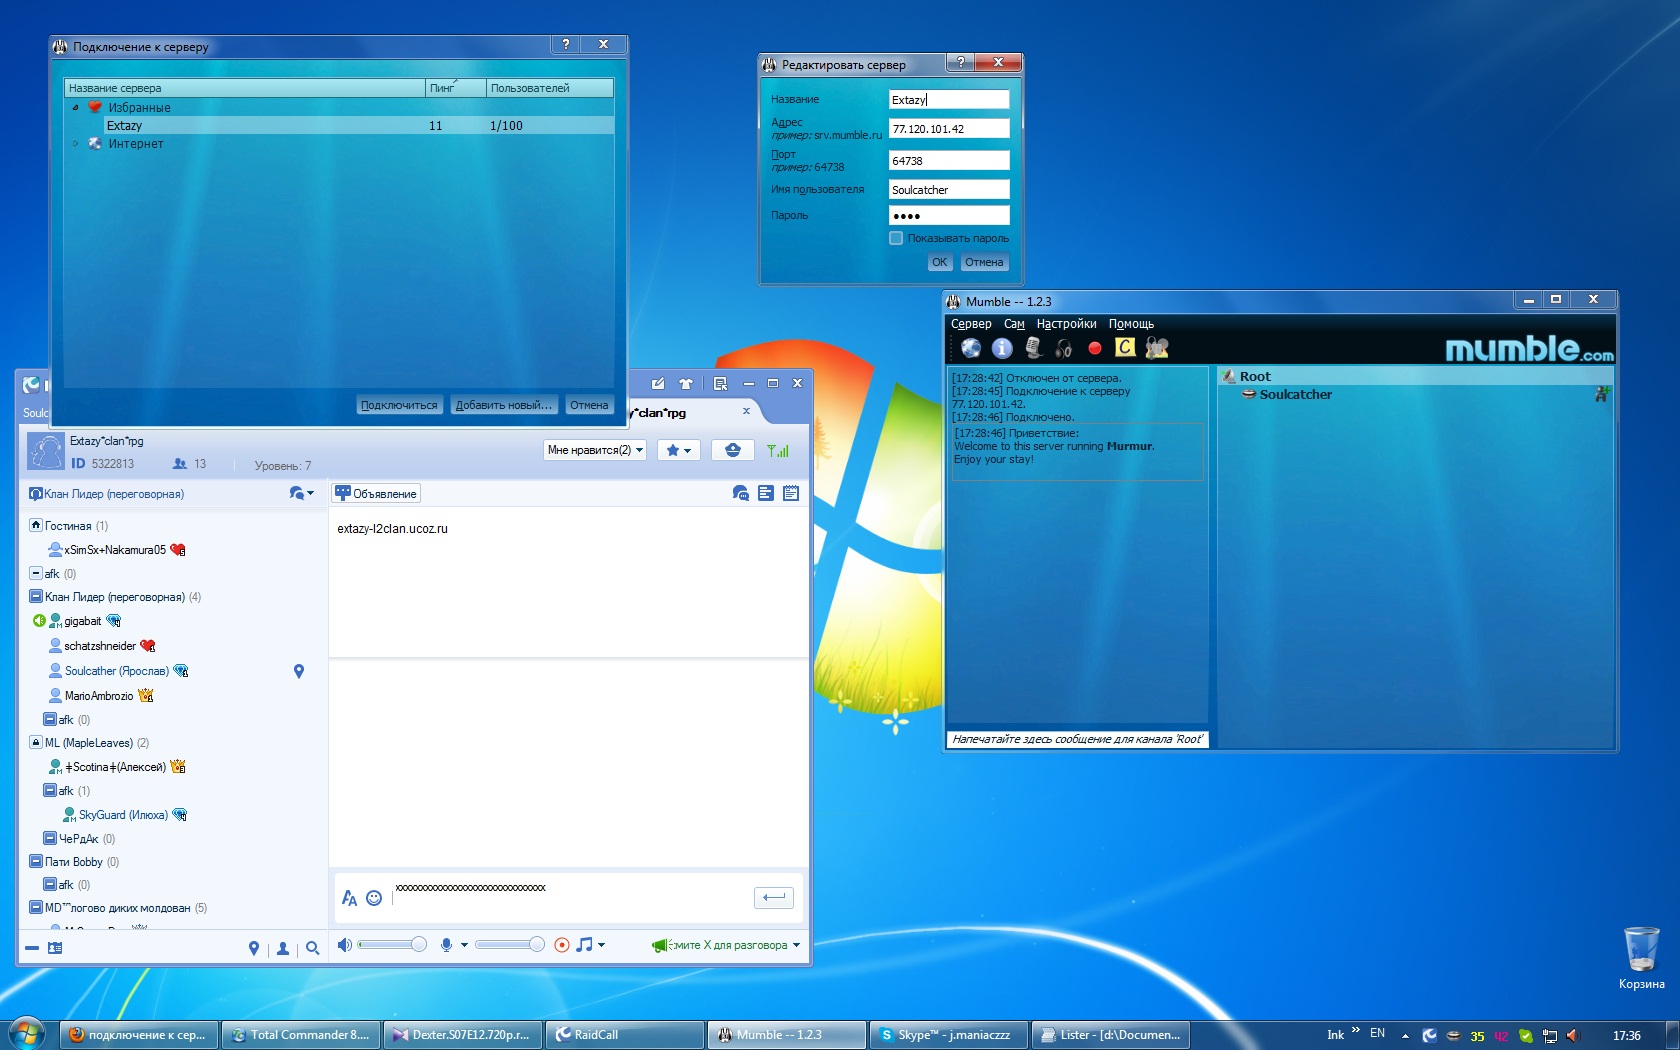
Task: Select the 'Объявление' tab in RaidCall
Action: click(376, 493)
